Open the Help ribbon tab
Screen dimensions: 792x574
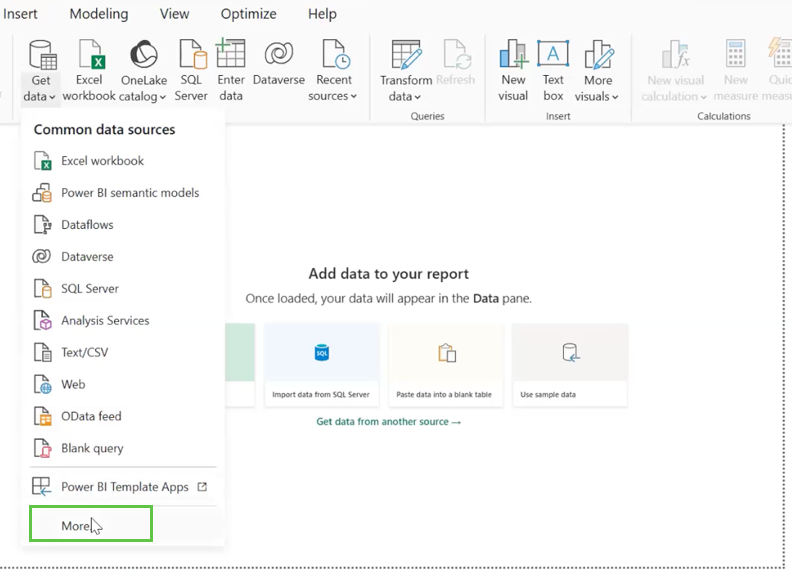322,14
